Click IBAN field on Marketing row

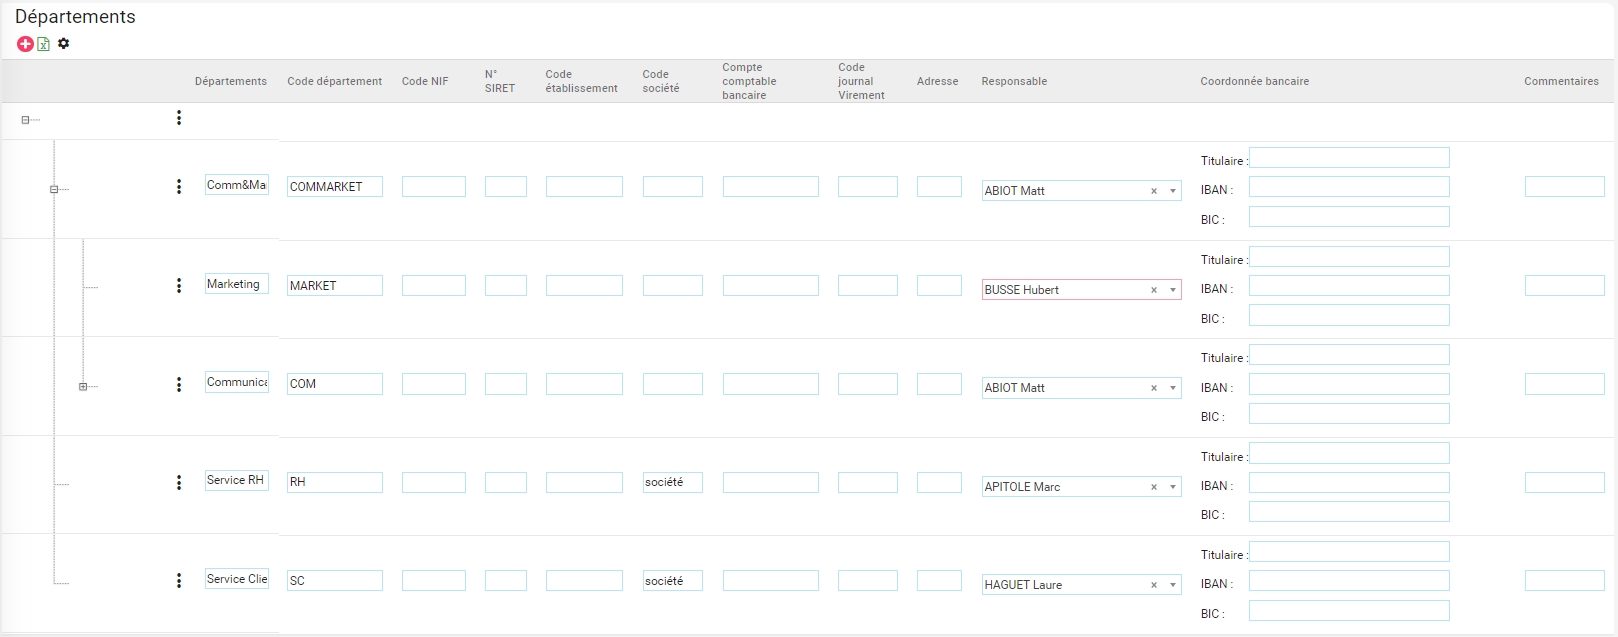pos(1349,286)
